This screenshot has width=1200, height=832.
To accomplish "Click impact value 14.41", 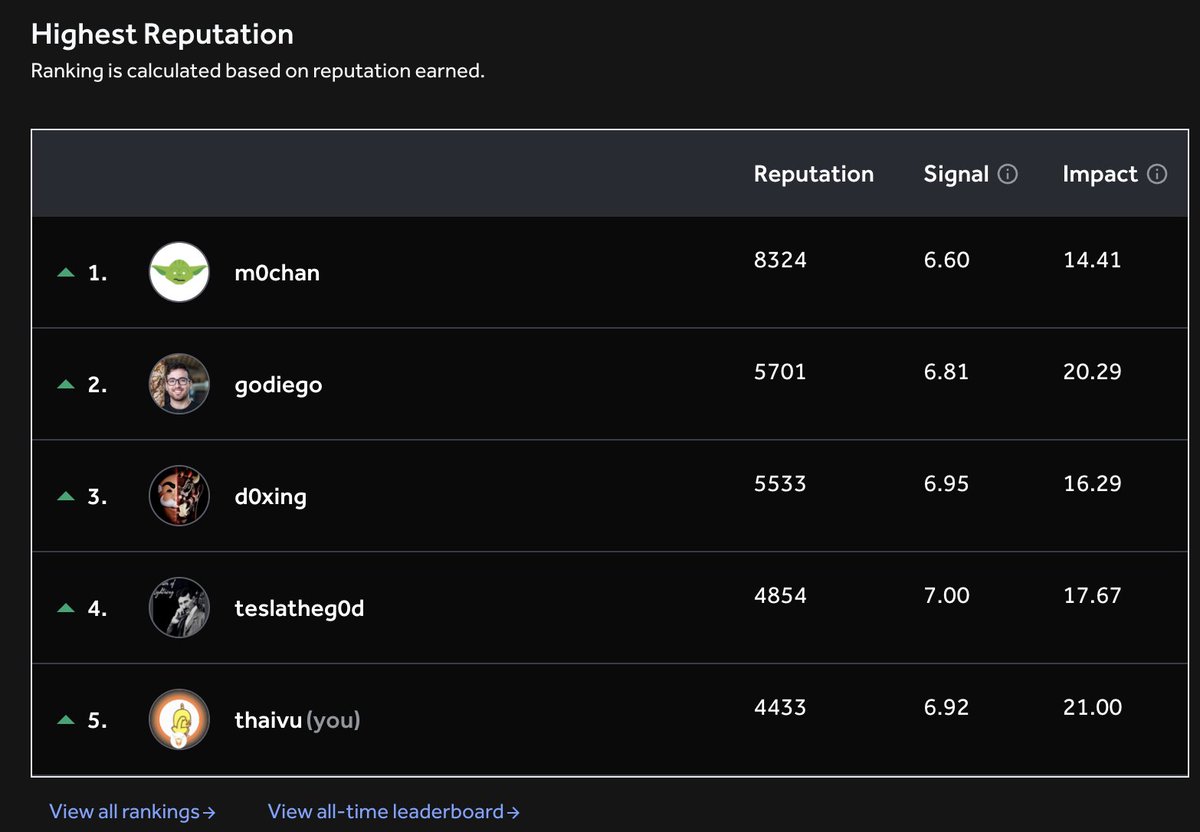I will pyautogui.click(x=1092, y=260).
